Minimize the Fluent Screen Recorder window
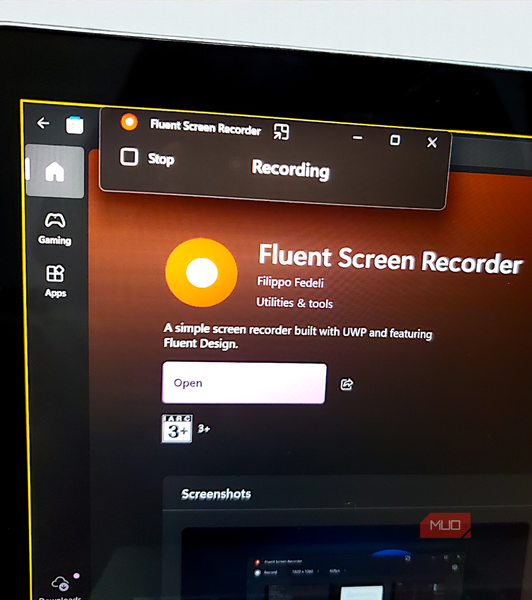The width and height of the screenshot is (532, 600). [357, 138]
